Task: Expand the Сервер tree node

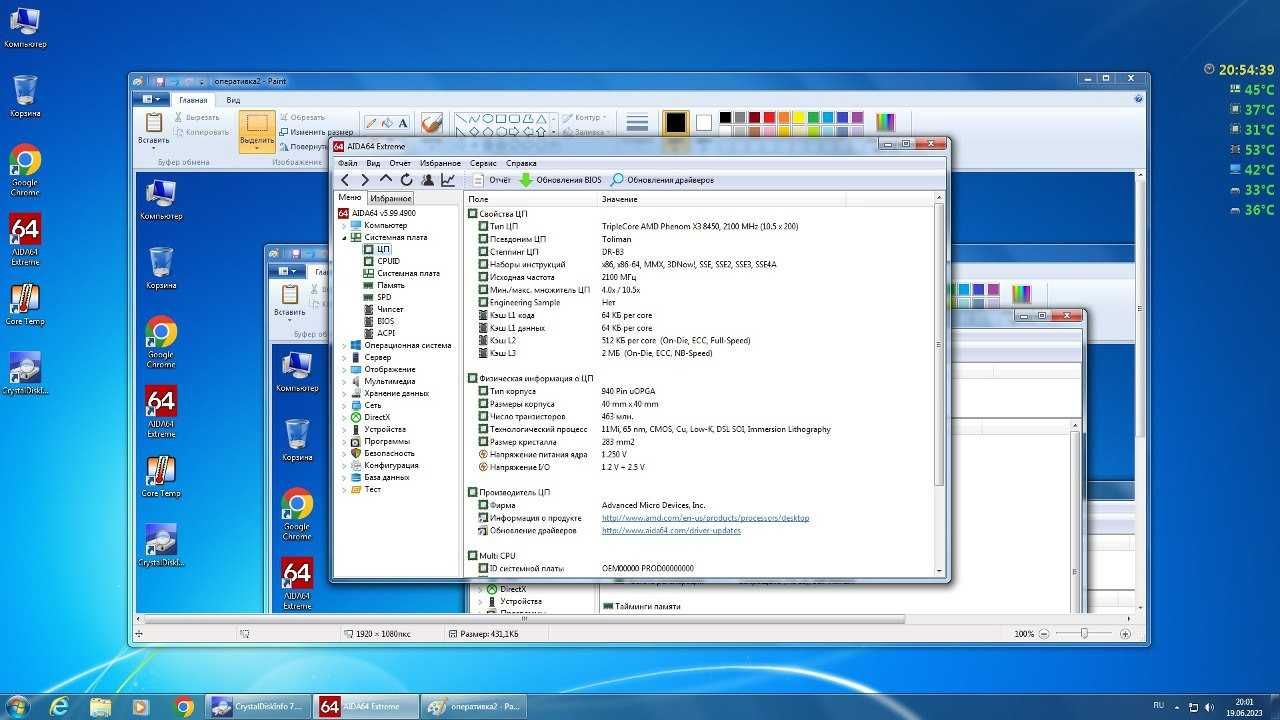Action: [x=344, y=357]
